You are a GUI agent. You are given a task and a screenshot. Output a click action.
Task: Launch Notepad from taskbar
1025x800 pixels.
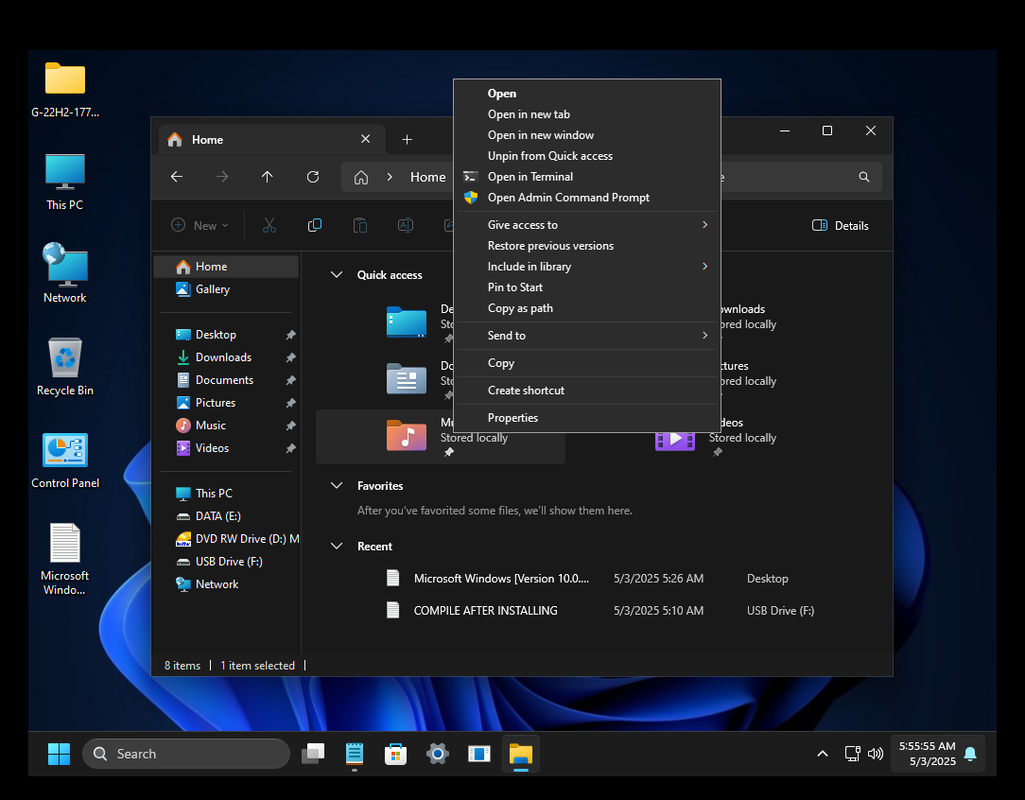coord(354,754)
